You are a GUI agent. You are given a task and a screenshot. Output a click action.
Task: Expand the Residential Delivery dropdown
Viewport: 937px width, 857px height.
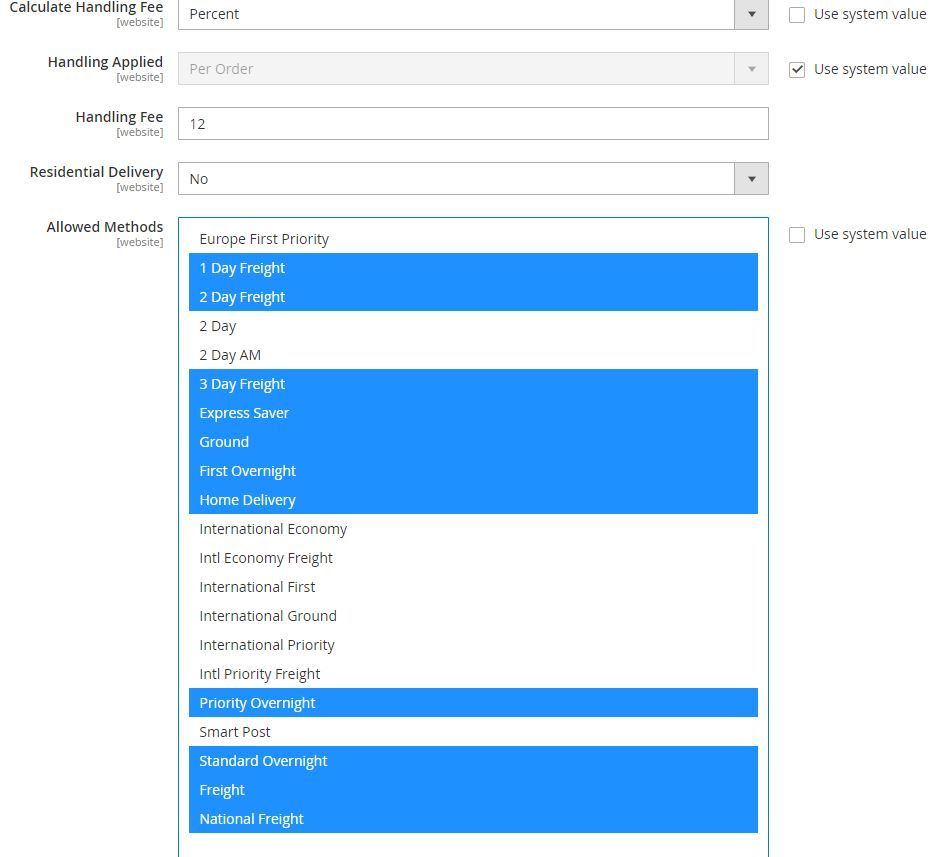coord(472,179)
